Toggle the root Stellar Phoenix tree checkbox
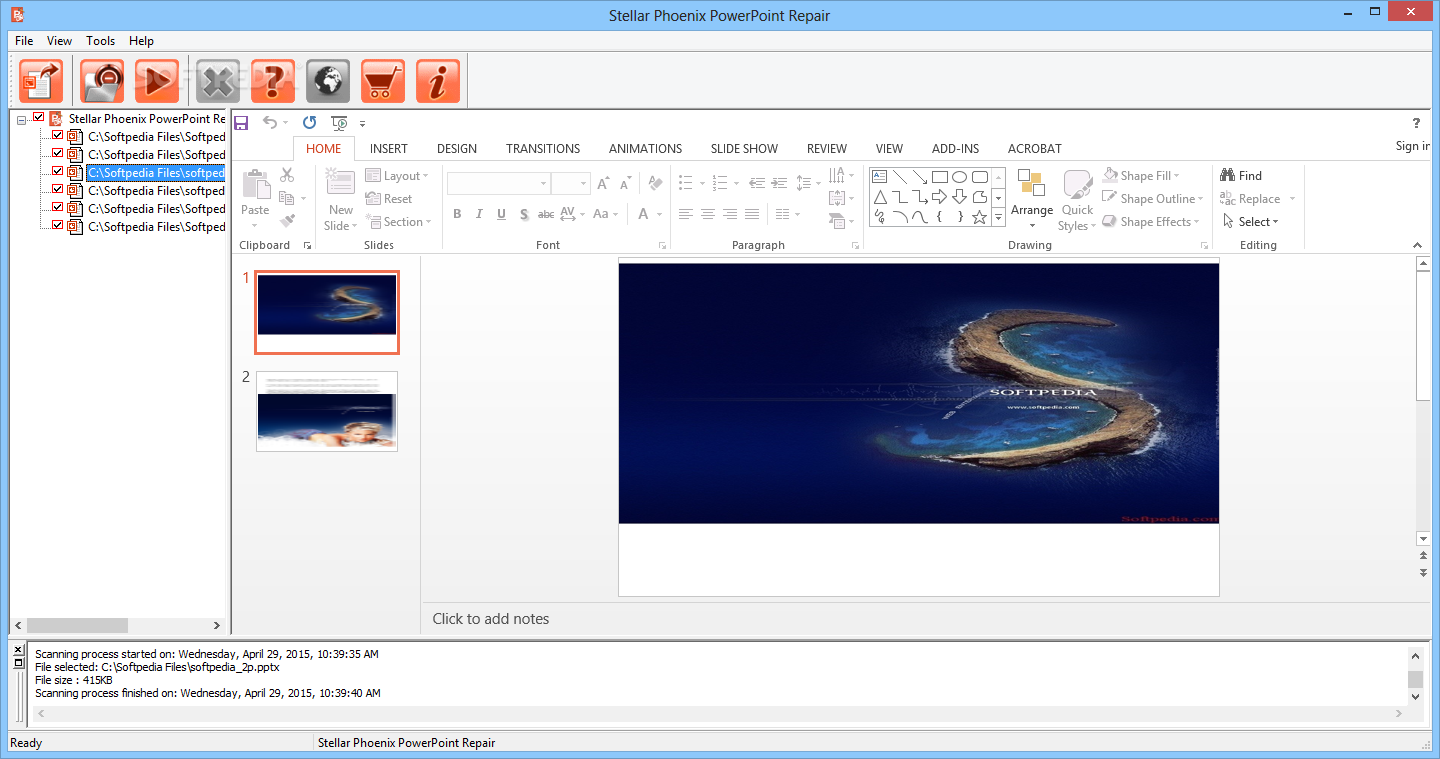Viewport: 1440px width, 759px height. [39, 118]
